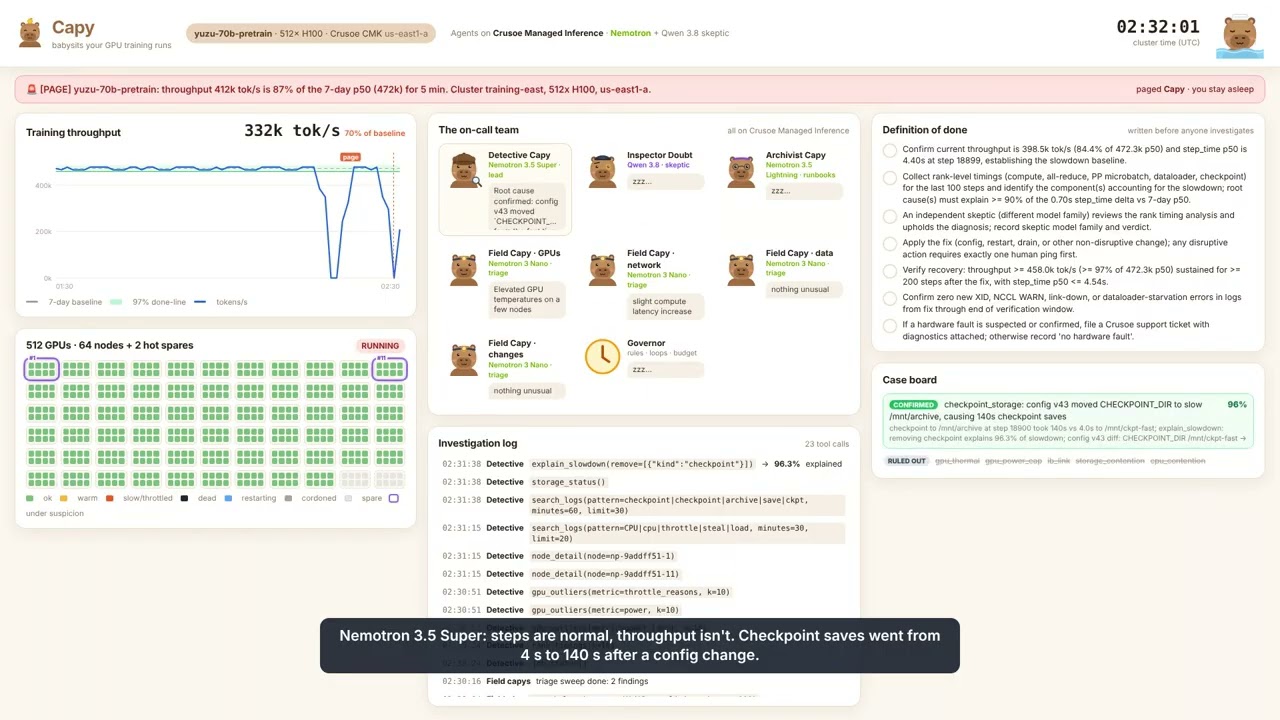
Task: Click the 332k tok/s throughput value
Action: tap(292, 131)
